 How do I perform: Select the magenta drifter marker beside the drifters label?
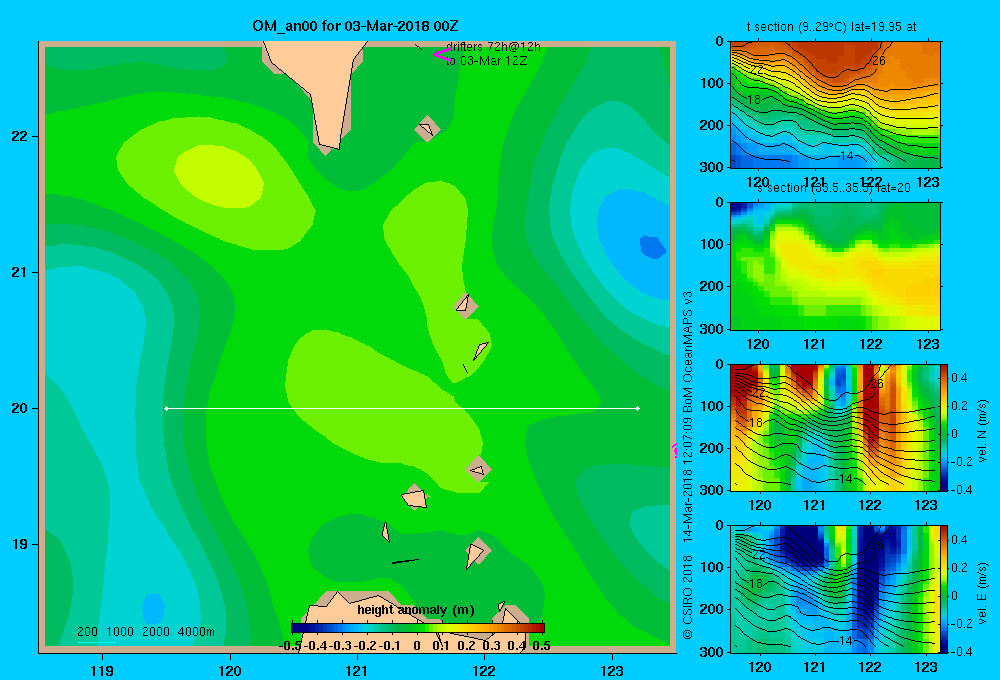tap(441, 55)
